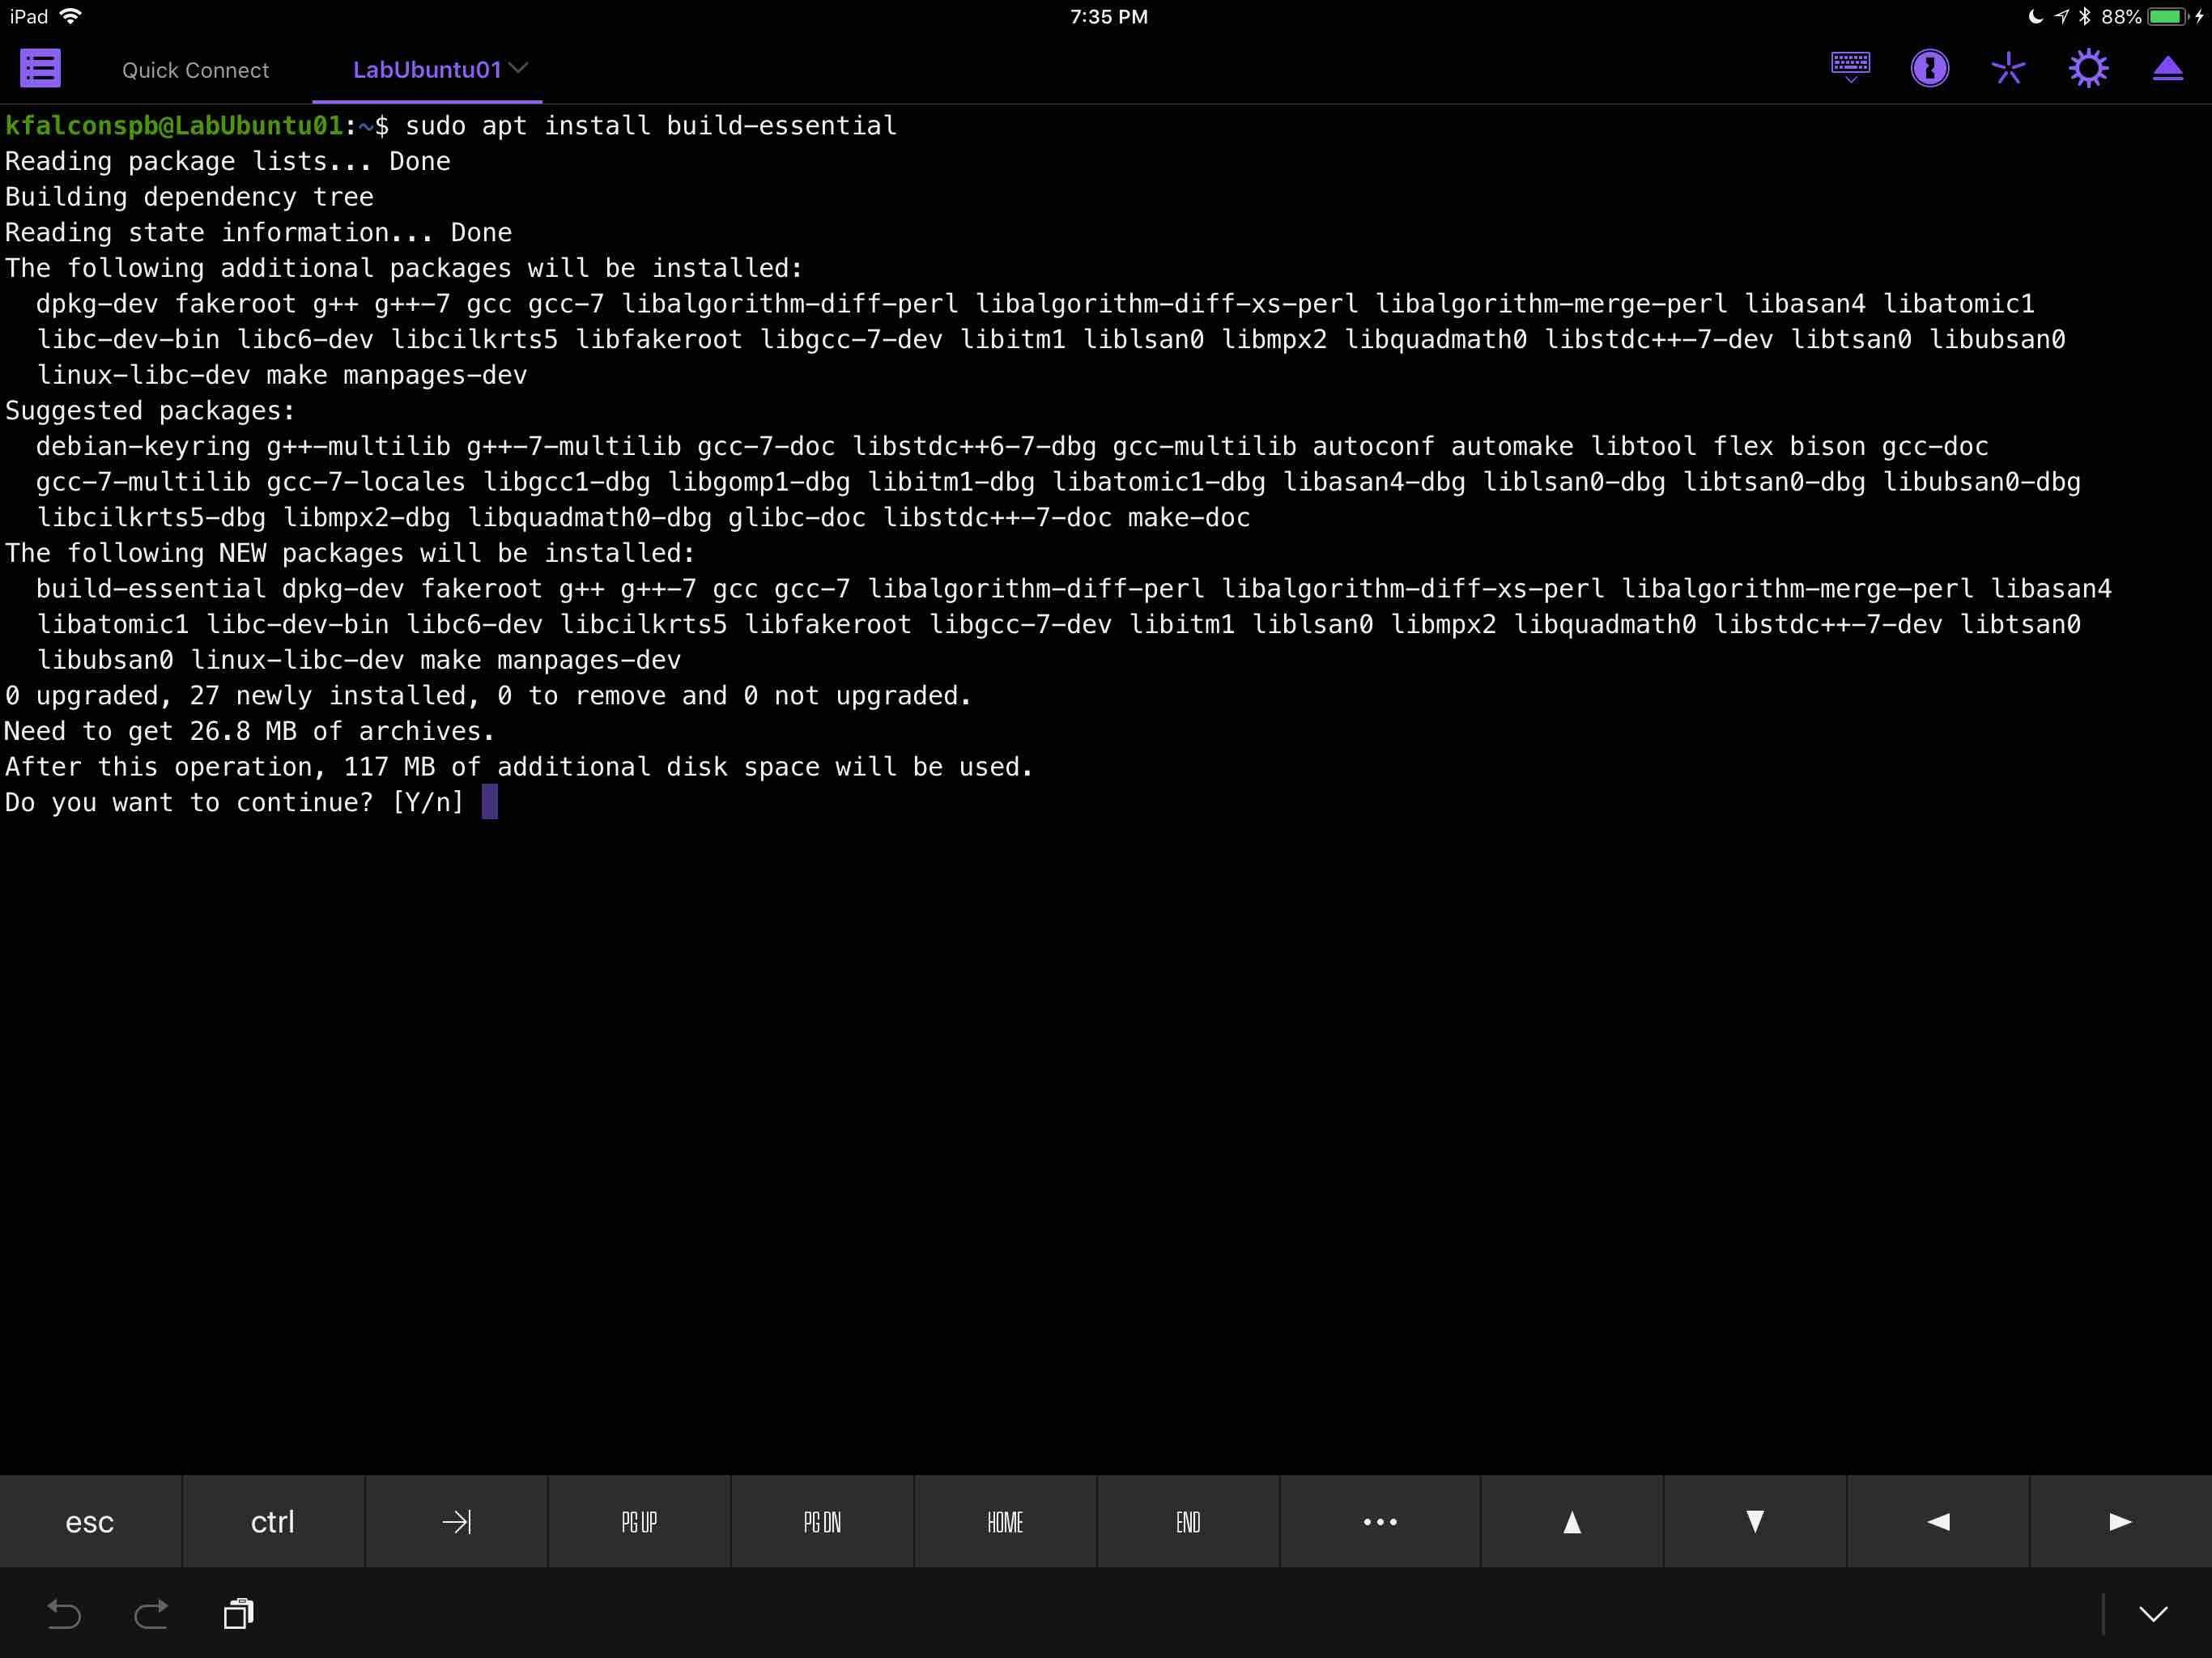Open the password manager key icon

1929,69
